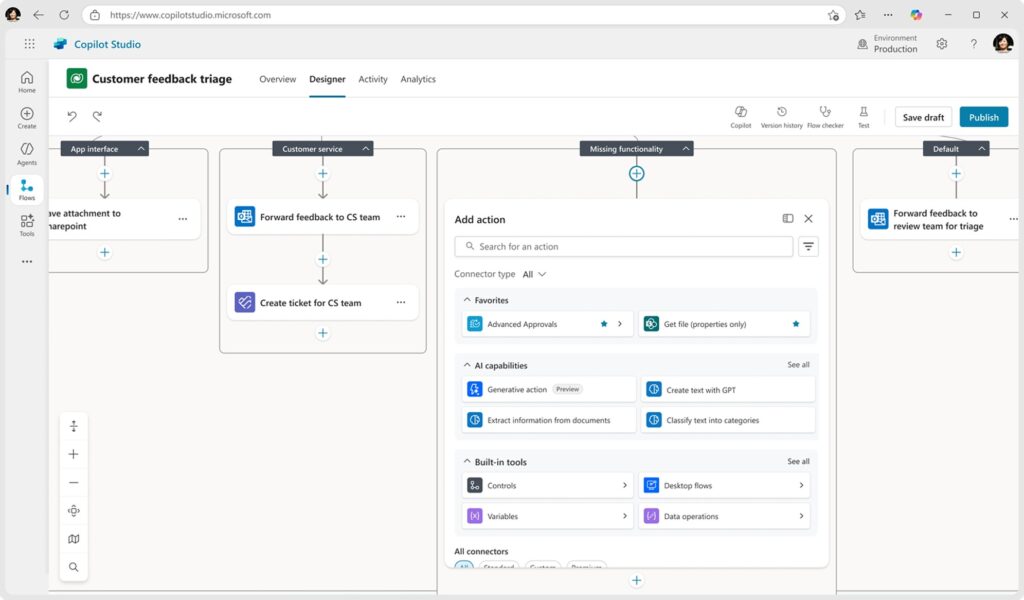
Task: Switch to the Overview tab
Action: 277,79
